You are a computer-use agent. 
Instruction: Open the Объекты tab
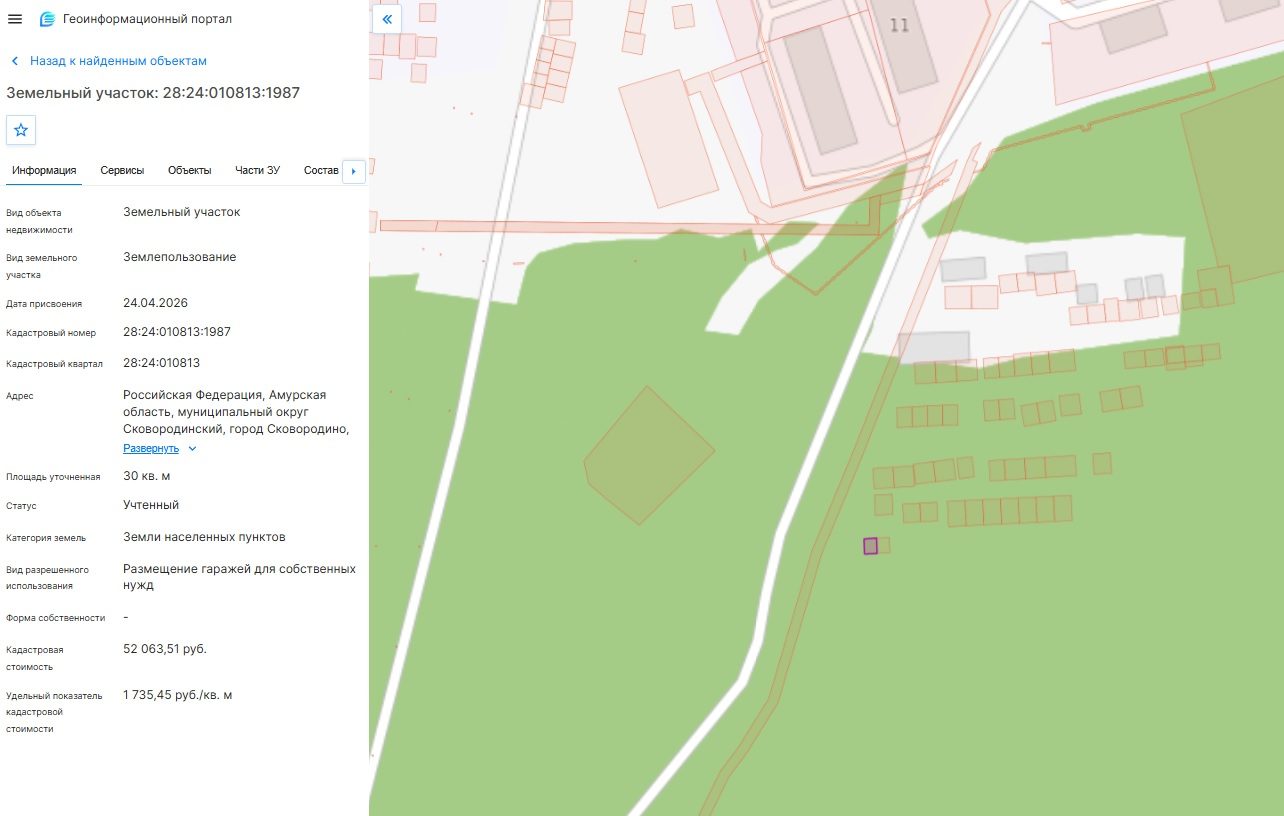coord(190,170)
